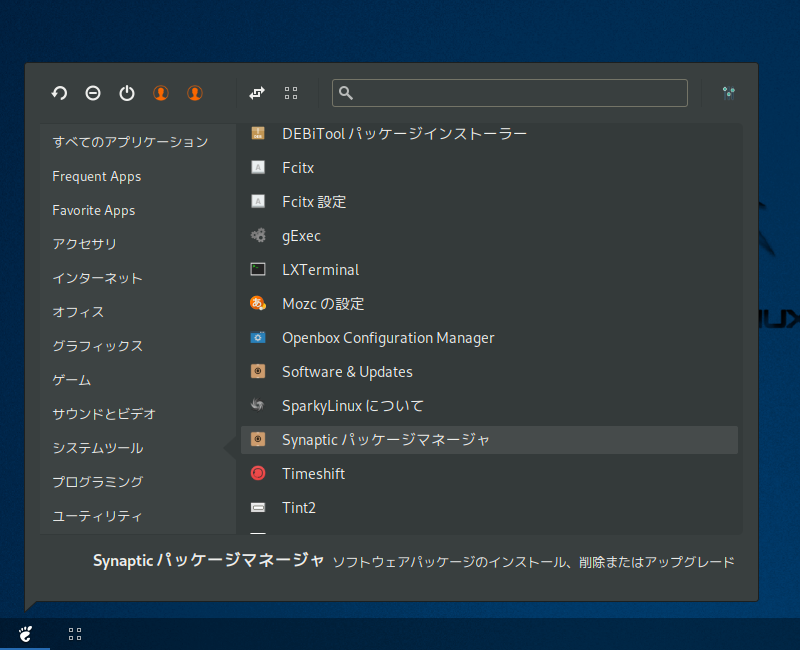Click the gExec gears icon

click(x=258, y=236)
